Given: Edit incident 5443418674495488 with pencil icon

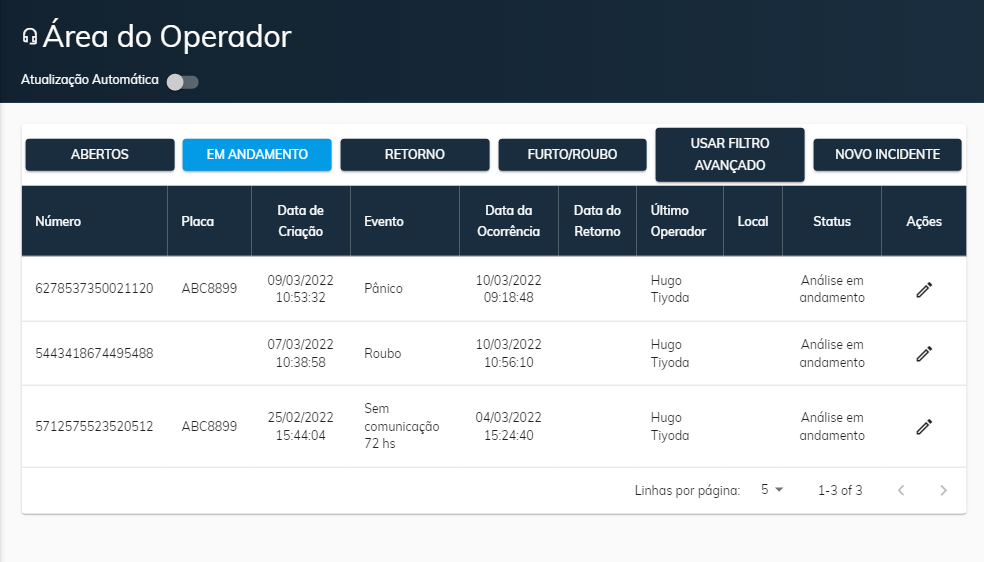Looking at the screenshot, I should [x=924, y=354].
